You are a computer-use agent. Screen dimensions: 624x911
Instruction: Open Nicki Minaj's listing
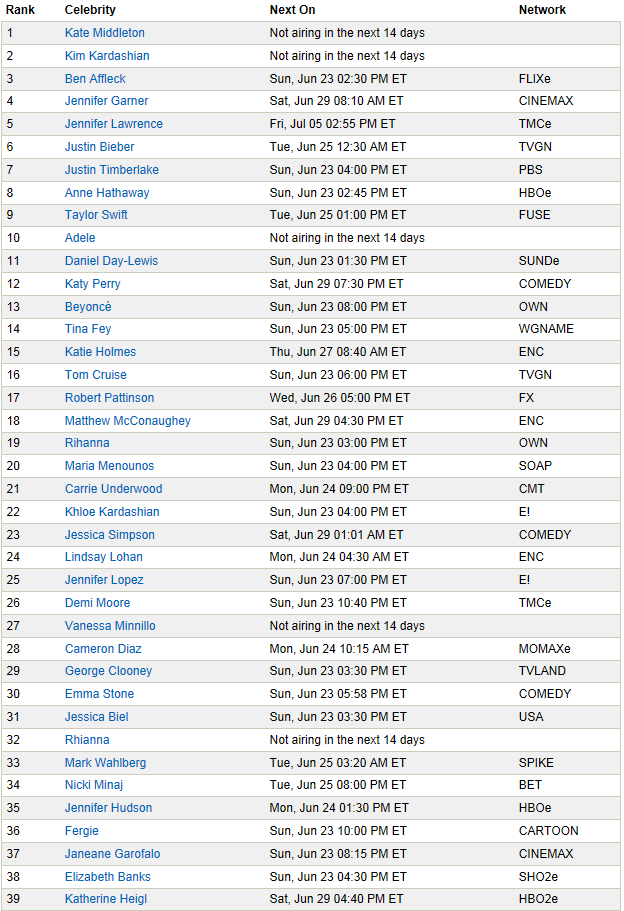coord(94,785)
